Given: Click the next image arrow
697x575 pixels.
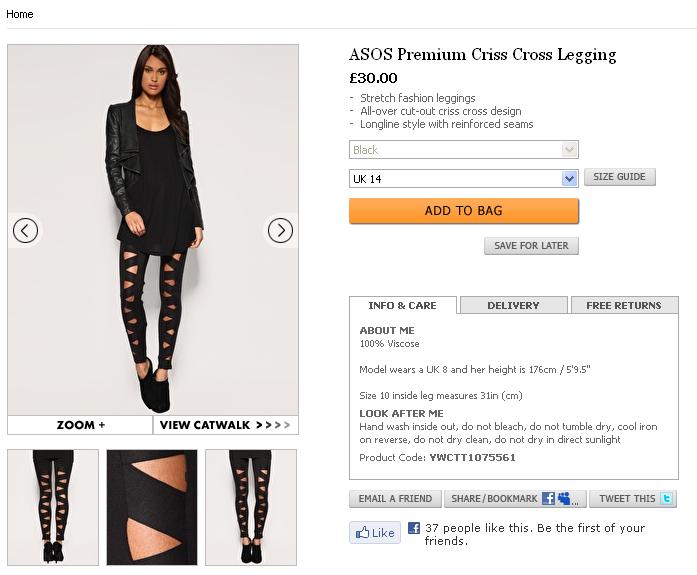Looking at the screenshot, I should 280,231.
